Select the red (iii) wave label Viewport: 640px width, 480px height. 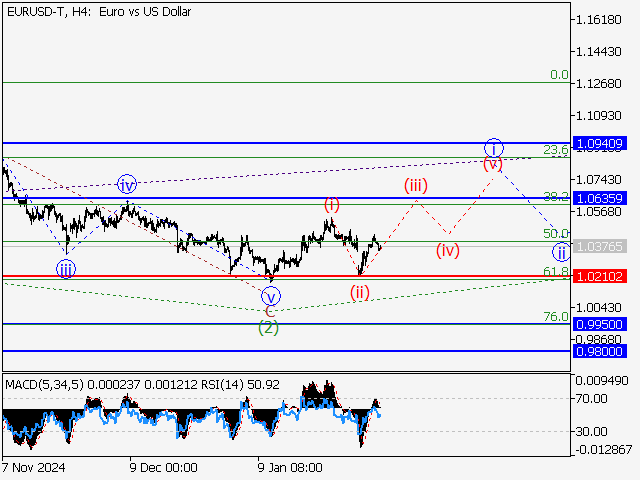tap(416, 185)
